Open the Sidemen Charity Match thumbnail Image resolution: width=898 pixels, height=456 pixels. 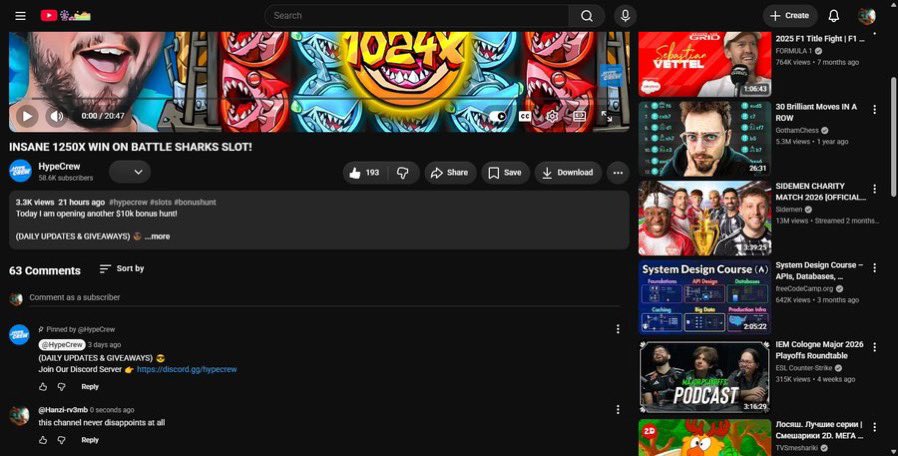(704, 218)
